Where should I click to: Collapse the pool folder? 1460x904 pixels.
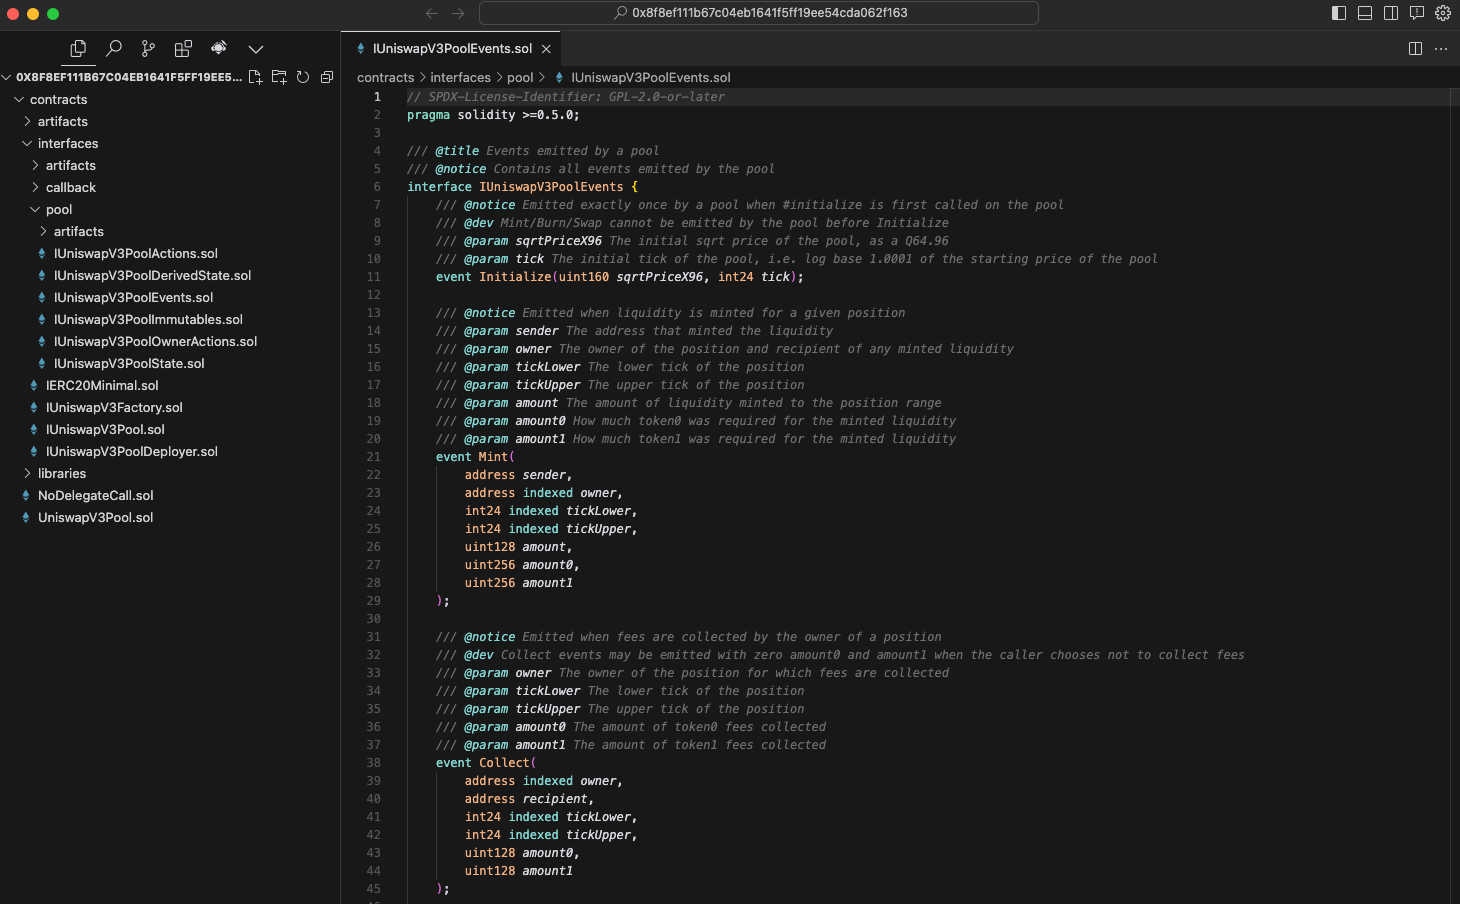(x=35, y=209)
